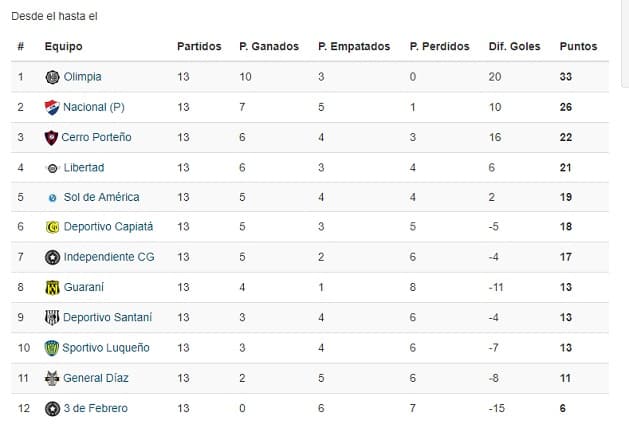The height and width of the screenshot is (444, 629).
Task: Click the Sol de América crest
Action: pos(52,198)
